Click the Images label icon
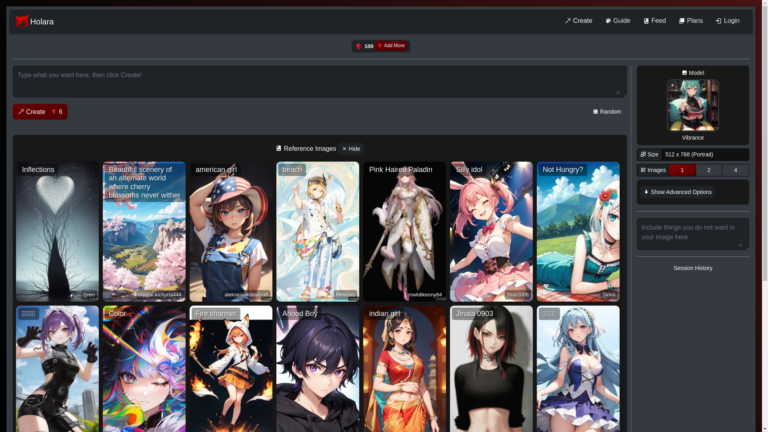This screenshot has width=768, height=432. pyautogui.click(x=643, y=170)
